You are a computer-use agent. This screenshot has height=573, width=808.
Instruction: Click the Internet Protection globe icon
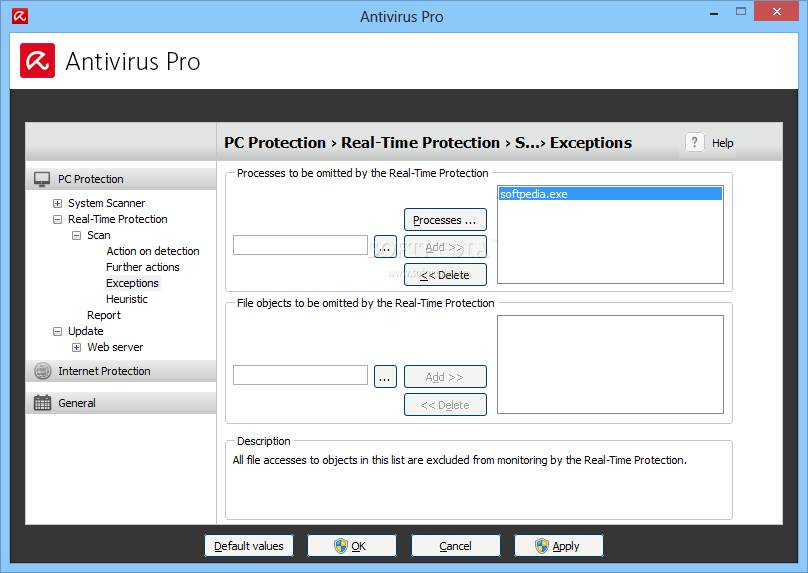tap(42, 371)
